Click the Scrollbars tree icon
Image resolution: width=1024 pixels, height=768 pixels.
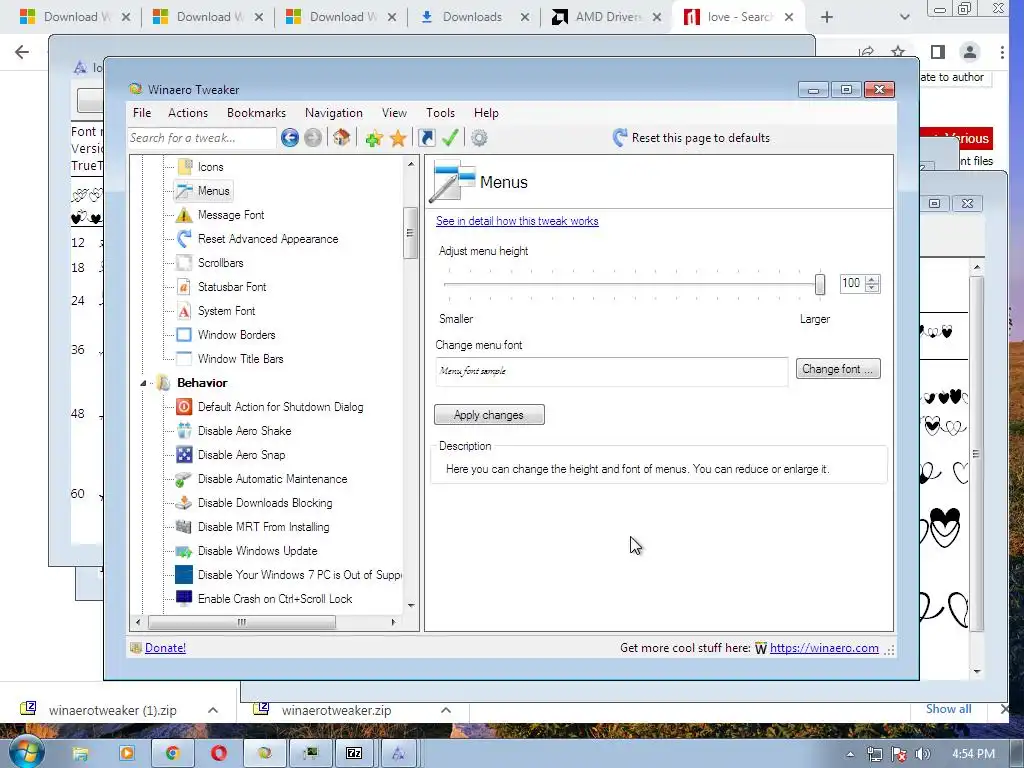(184, 263)
